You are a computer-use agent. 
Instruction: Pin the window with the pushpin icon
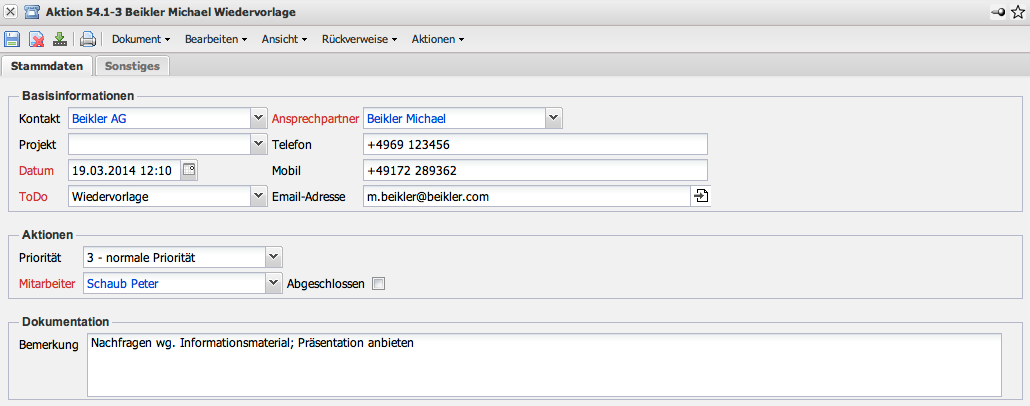[x=996, y=12]
